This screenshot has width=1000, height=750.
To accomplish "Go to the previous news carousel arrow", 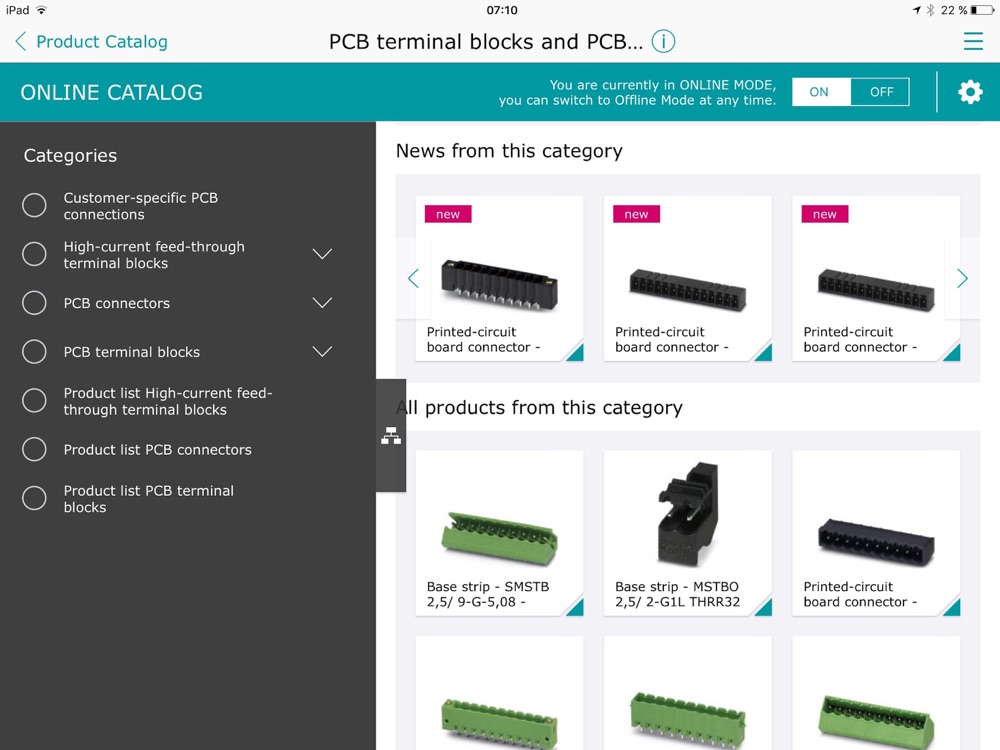I will coord(413,278).
